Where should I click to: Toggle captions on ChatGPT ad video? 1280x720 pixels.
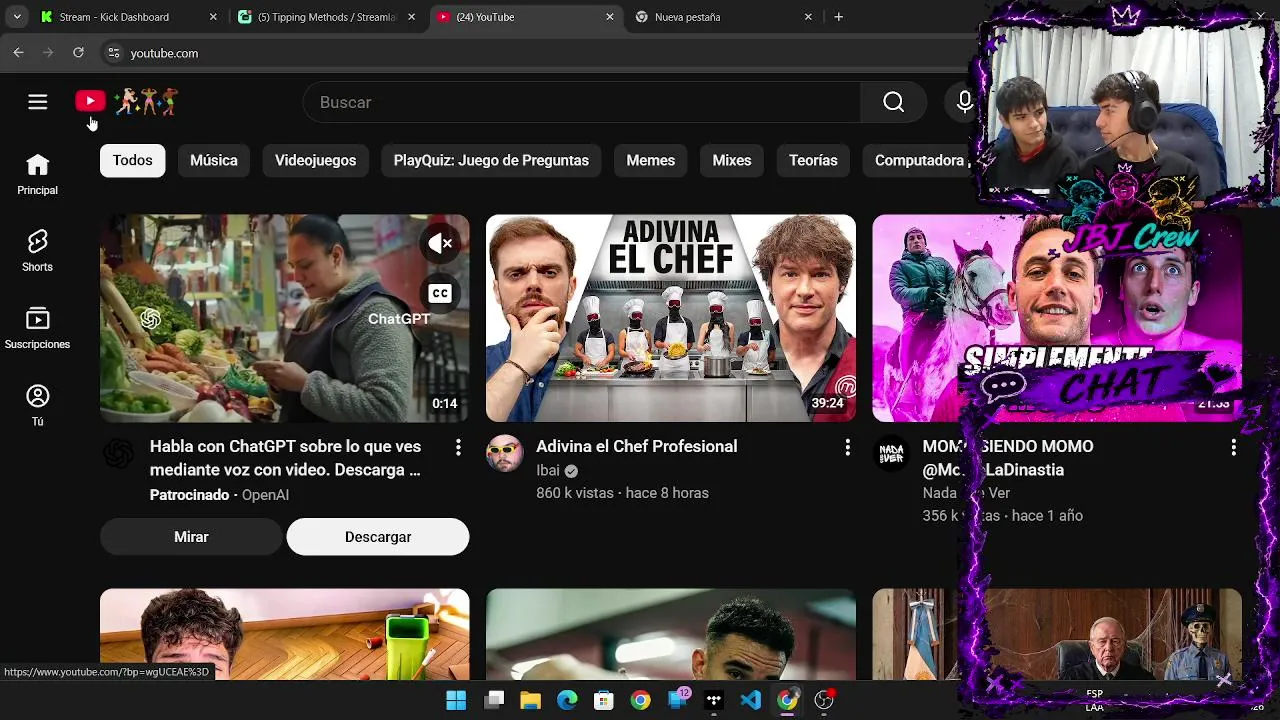(440, 293)
